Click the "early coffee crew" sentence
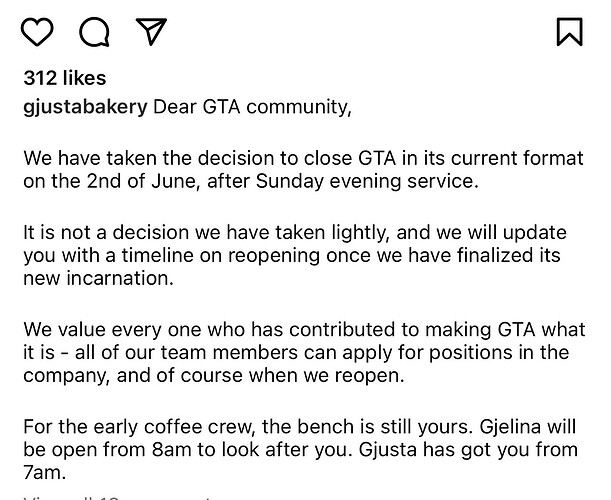This screenshot has width=611, height=500. point(246,427)
